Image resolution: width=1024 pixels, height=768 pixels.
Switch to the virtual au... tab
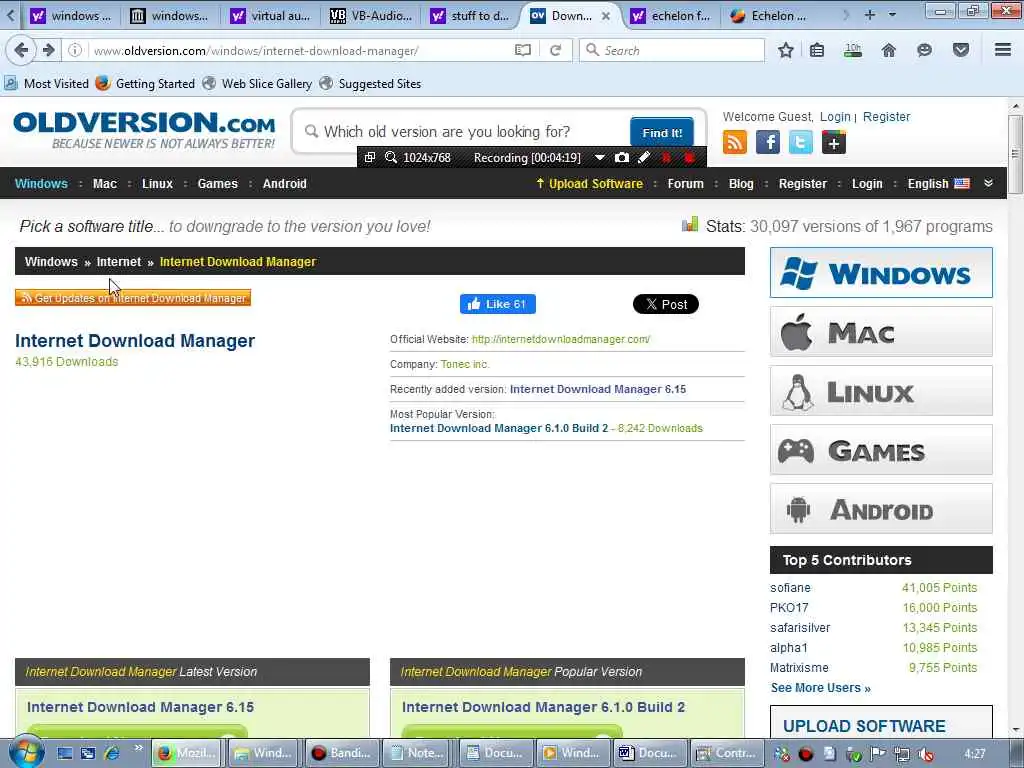pyautogui.click(x=272, y=16)
